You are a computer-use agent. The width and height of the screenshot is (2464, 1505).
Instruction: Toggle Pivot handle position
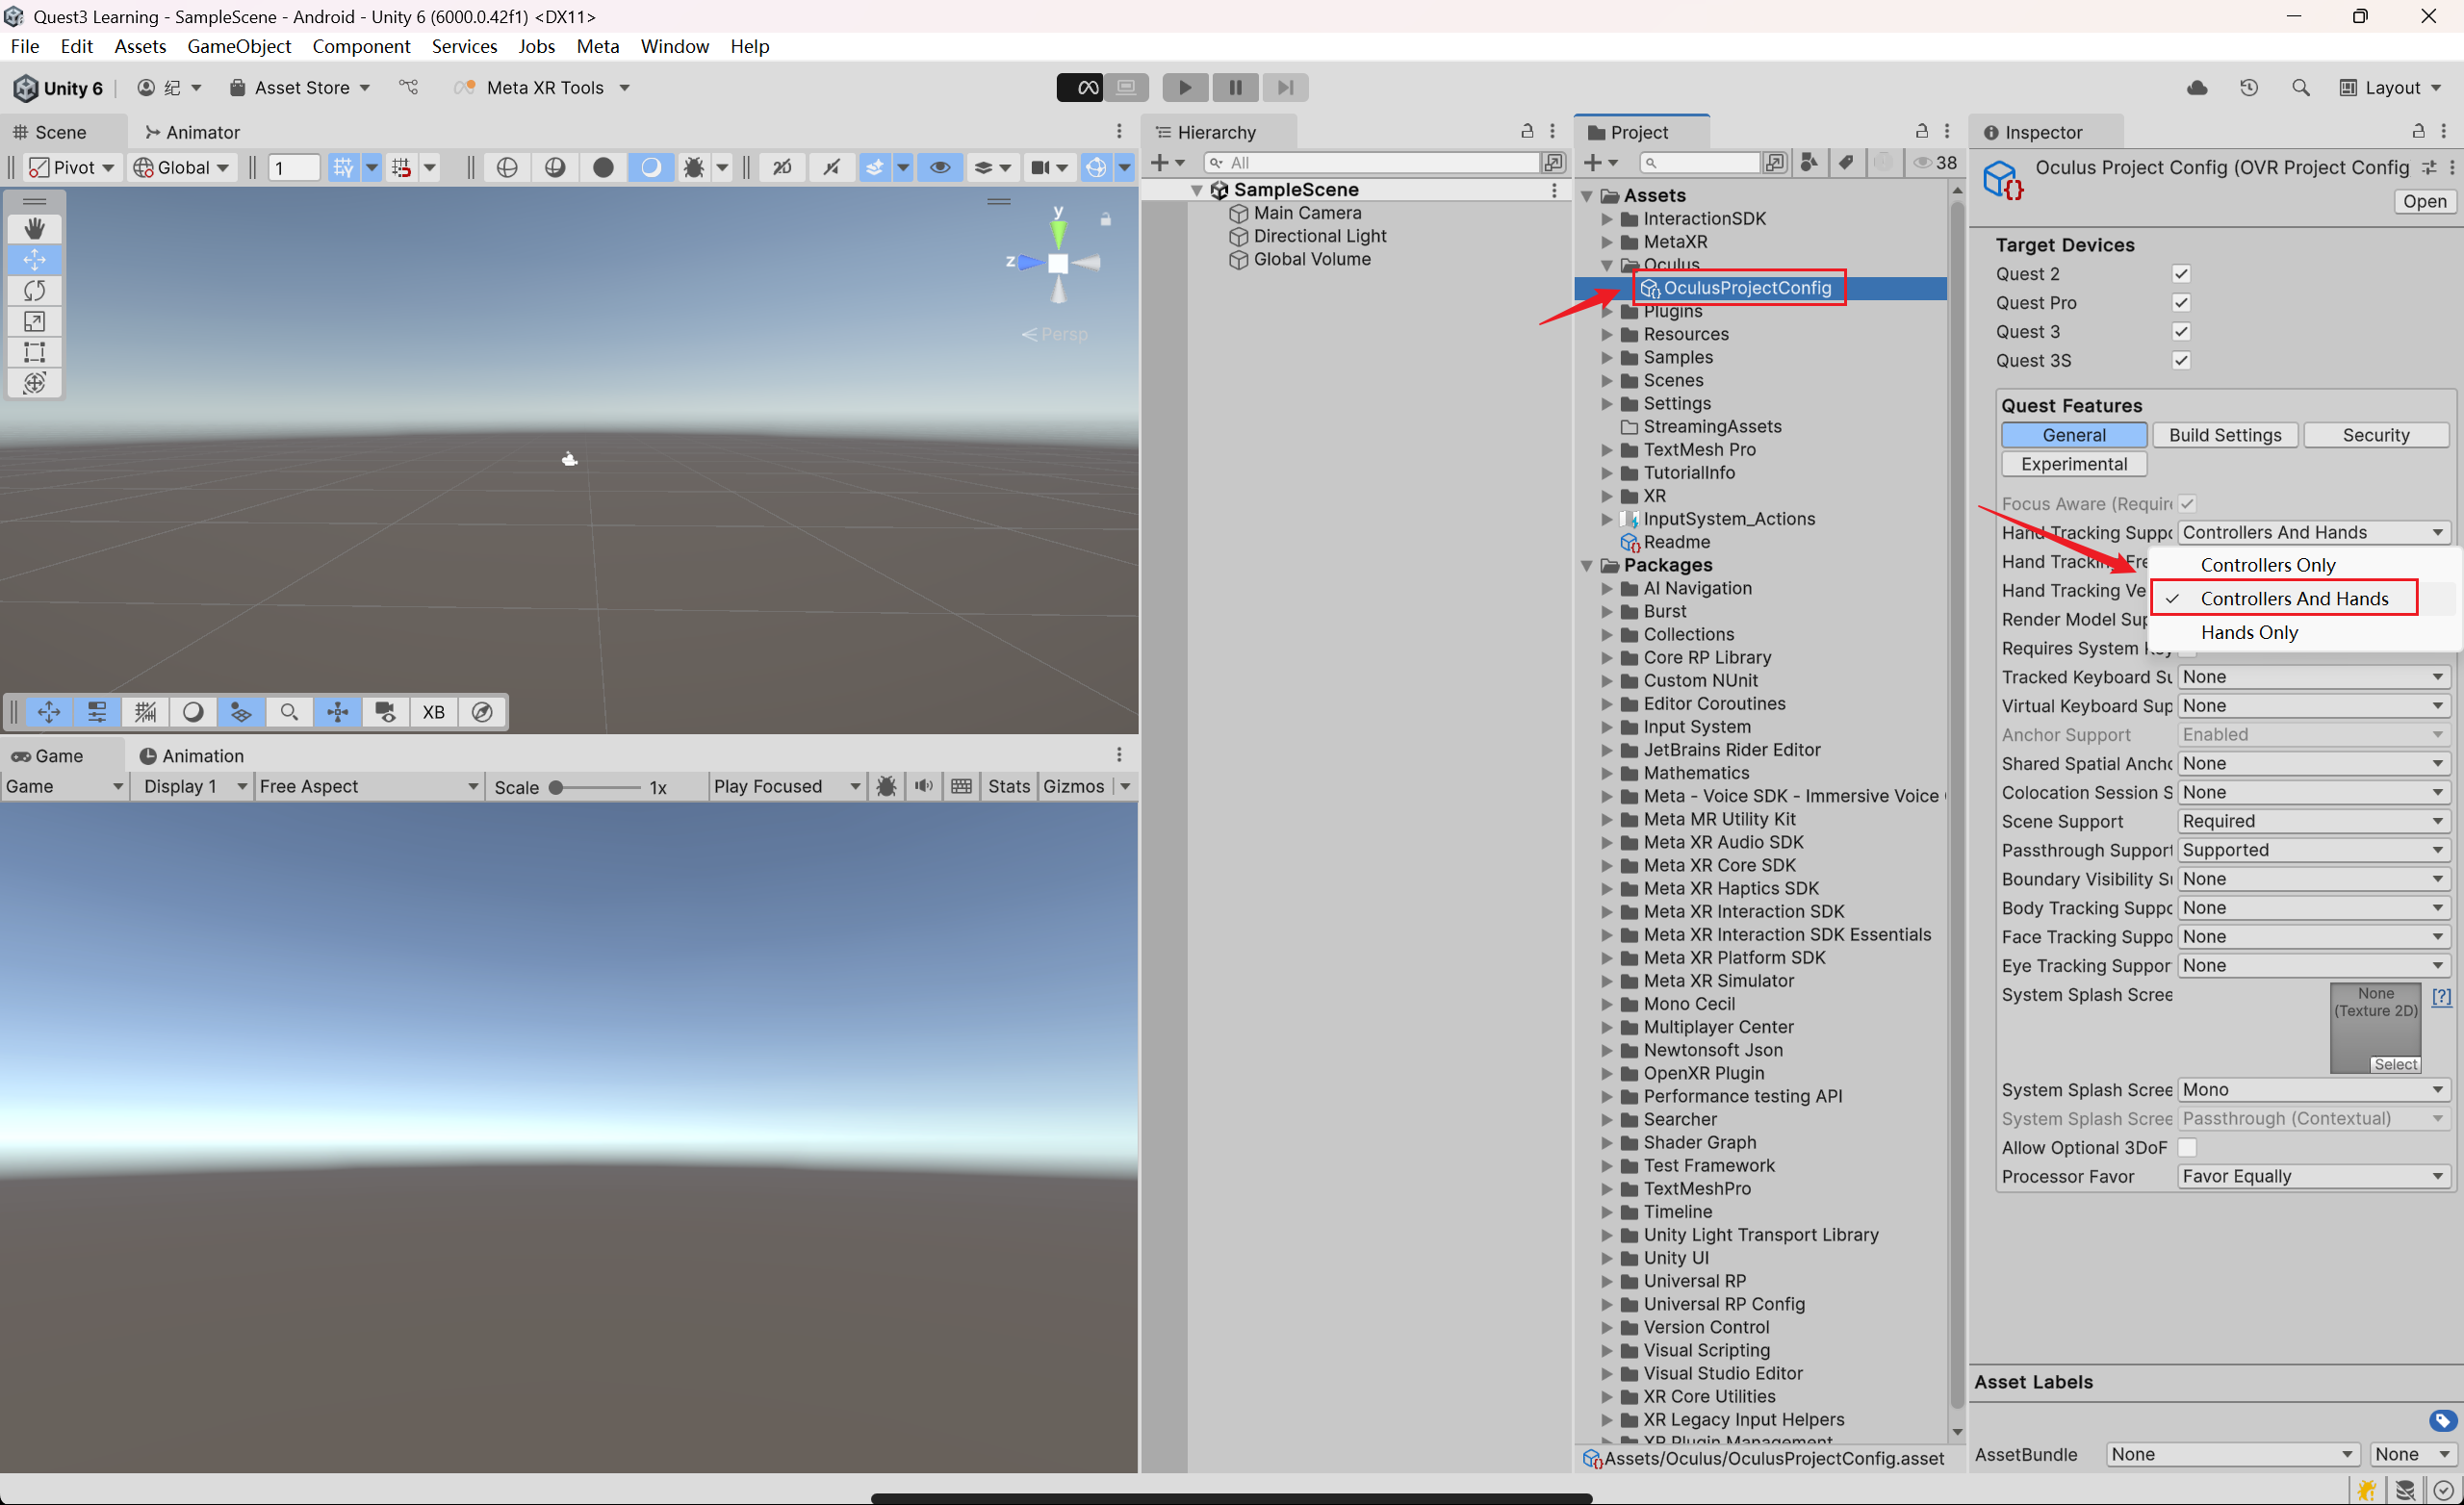pos(71,168)
